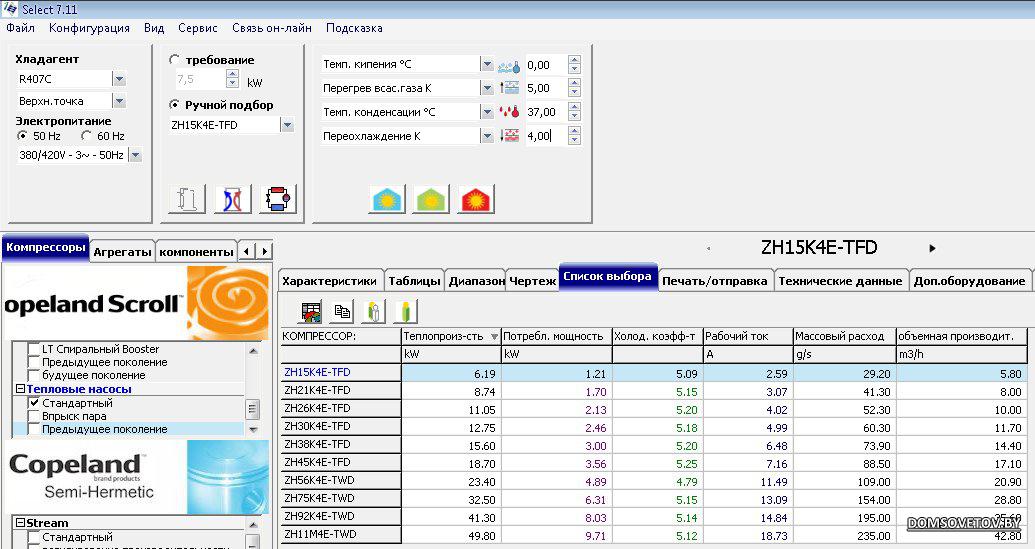1035x549 pixels.
Task: Open the 380/420V voltage dropdown
Action: pos(135,156)
